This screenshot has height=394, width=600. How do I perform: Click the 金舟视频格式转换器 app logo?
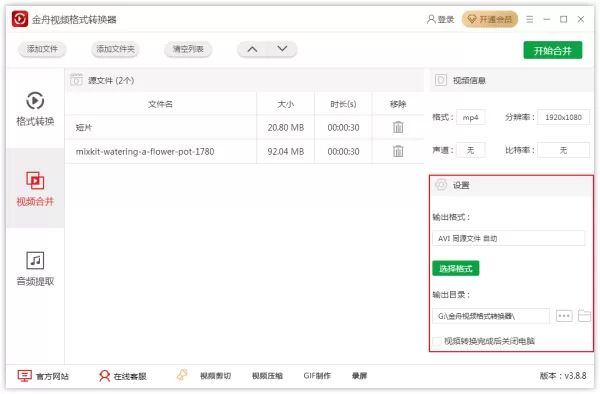[x=20, y=19]
